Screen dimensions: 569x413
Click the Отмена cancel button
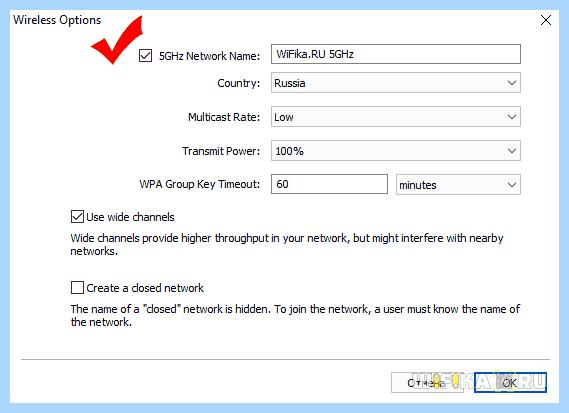point(427,383)
